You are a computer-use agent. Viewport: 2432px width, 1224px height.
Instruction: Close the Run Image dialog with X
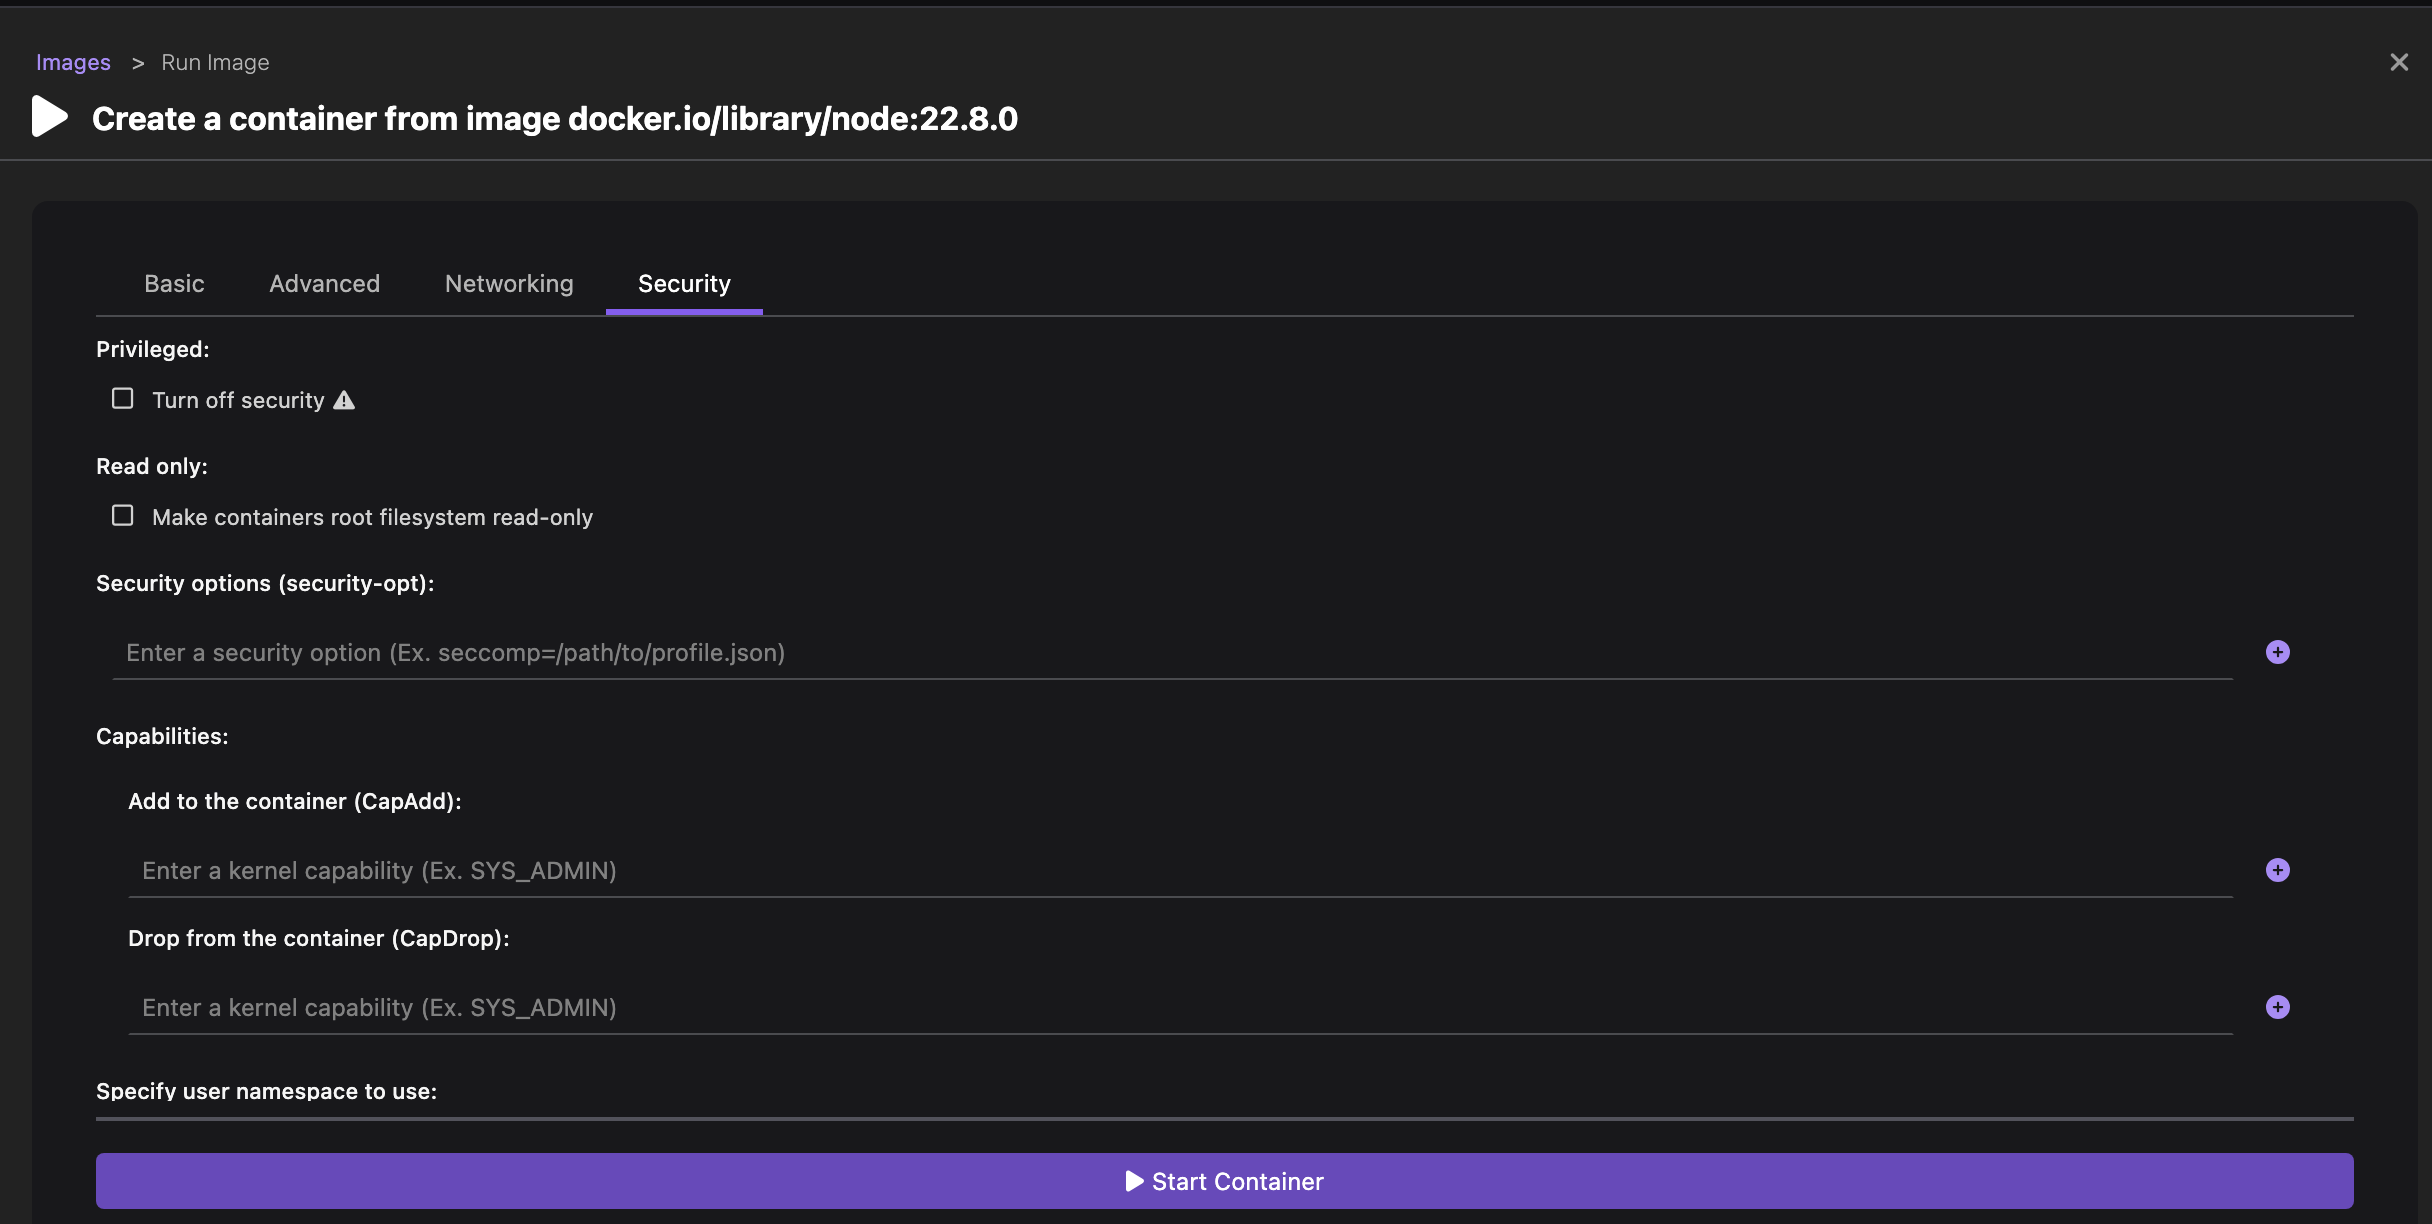coord(2398,62)
